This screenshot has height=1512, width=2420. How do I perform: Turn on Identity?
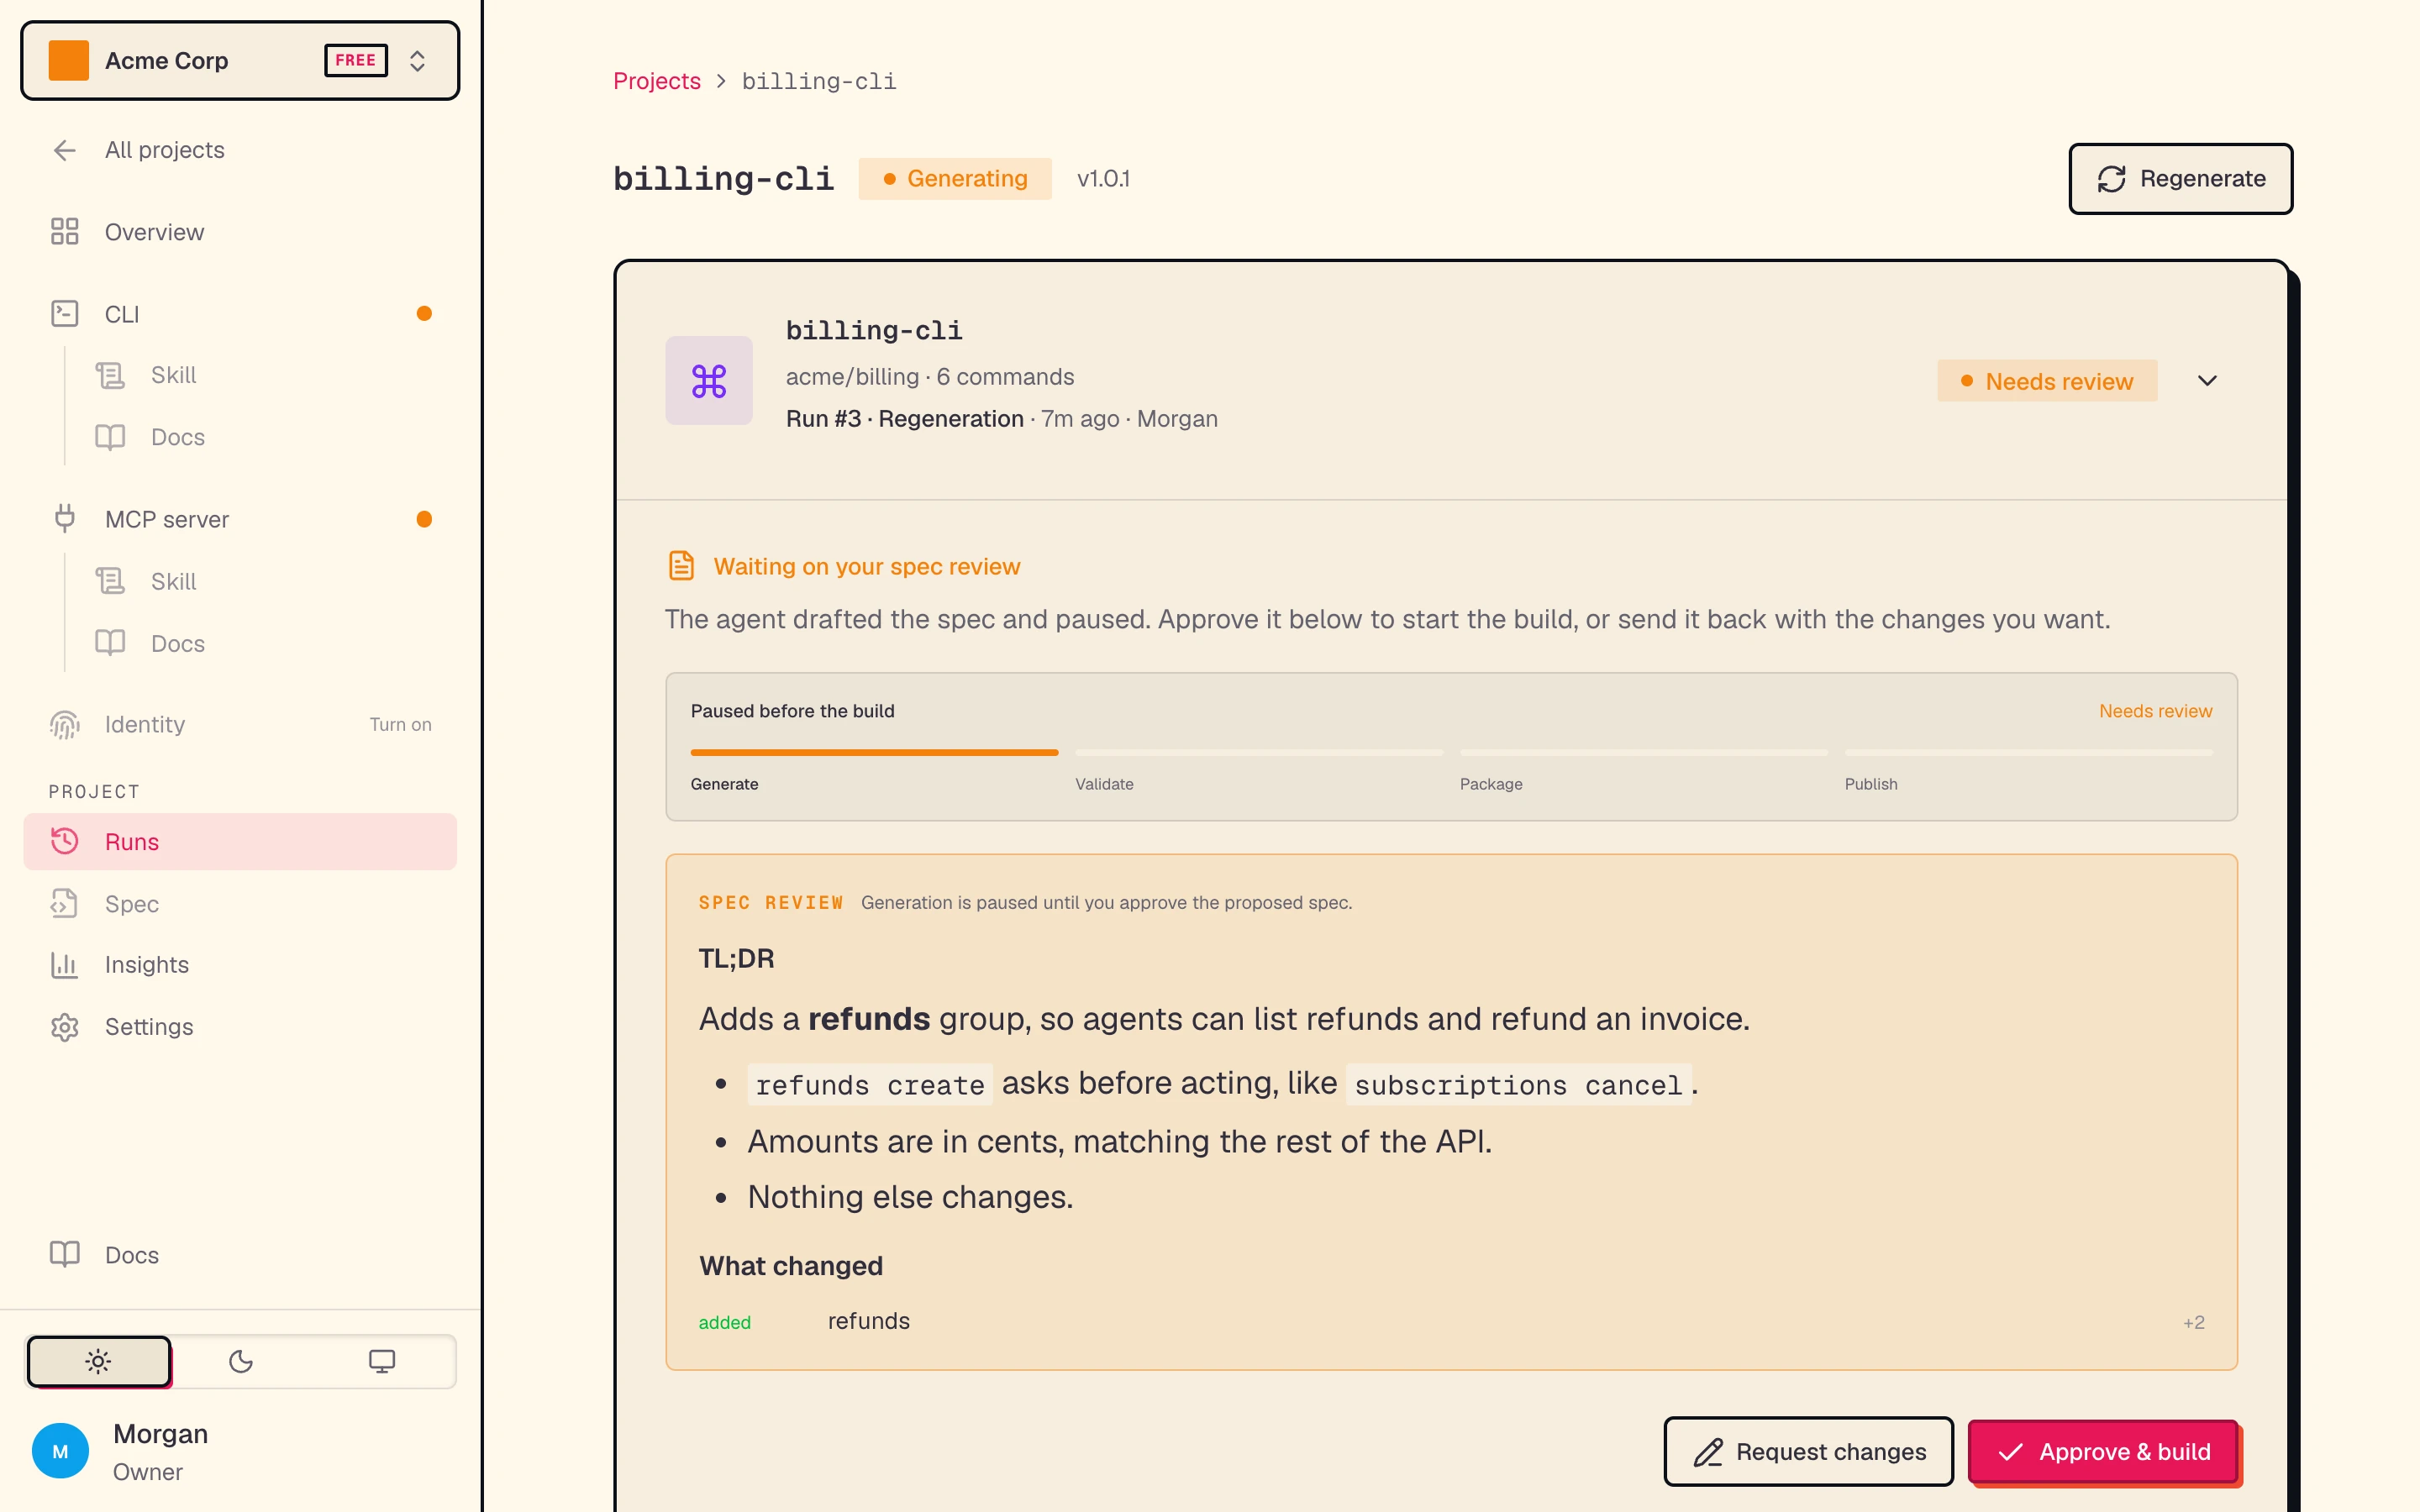pos(400,724)
